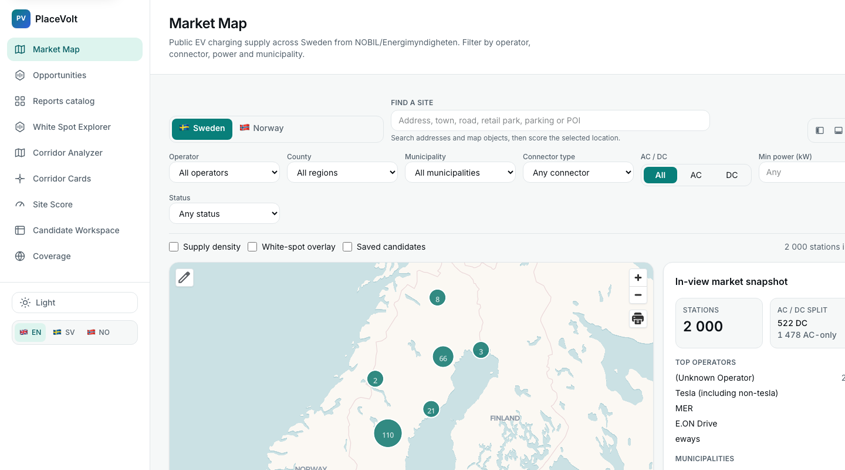Screen dimensions: 845x470
Task: Zoom in with the map plus button
Action: click(x=638, y=278)
